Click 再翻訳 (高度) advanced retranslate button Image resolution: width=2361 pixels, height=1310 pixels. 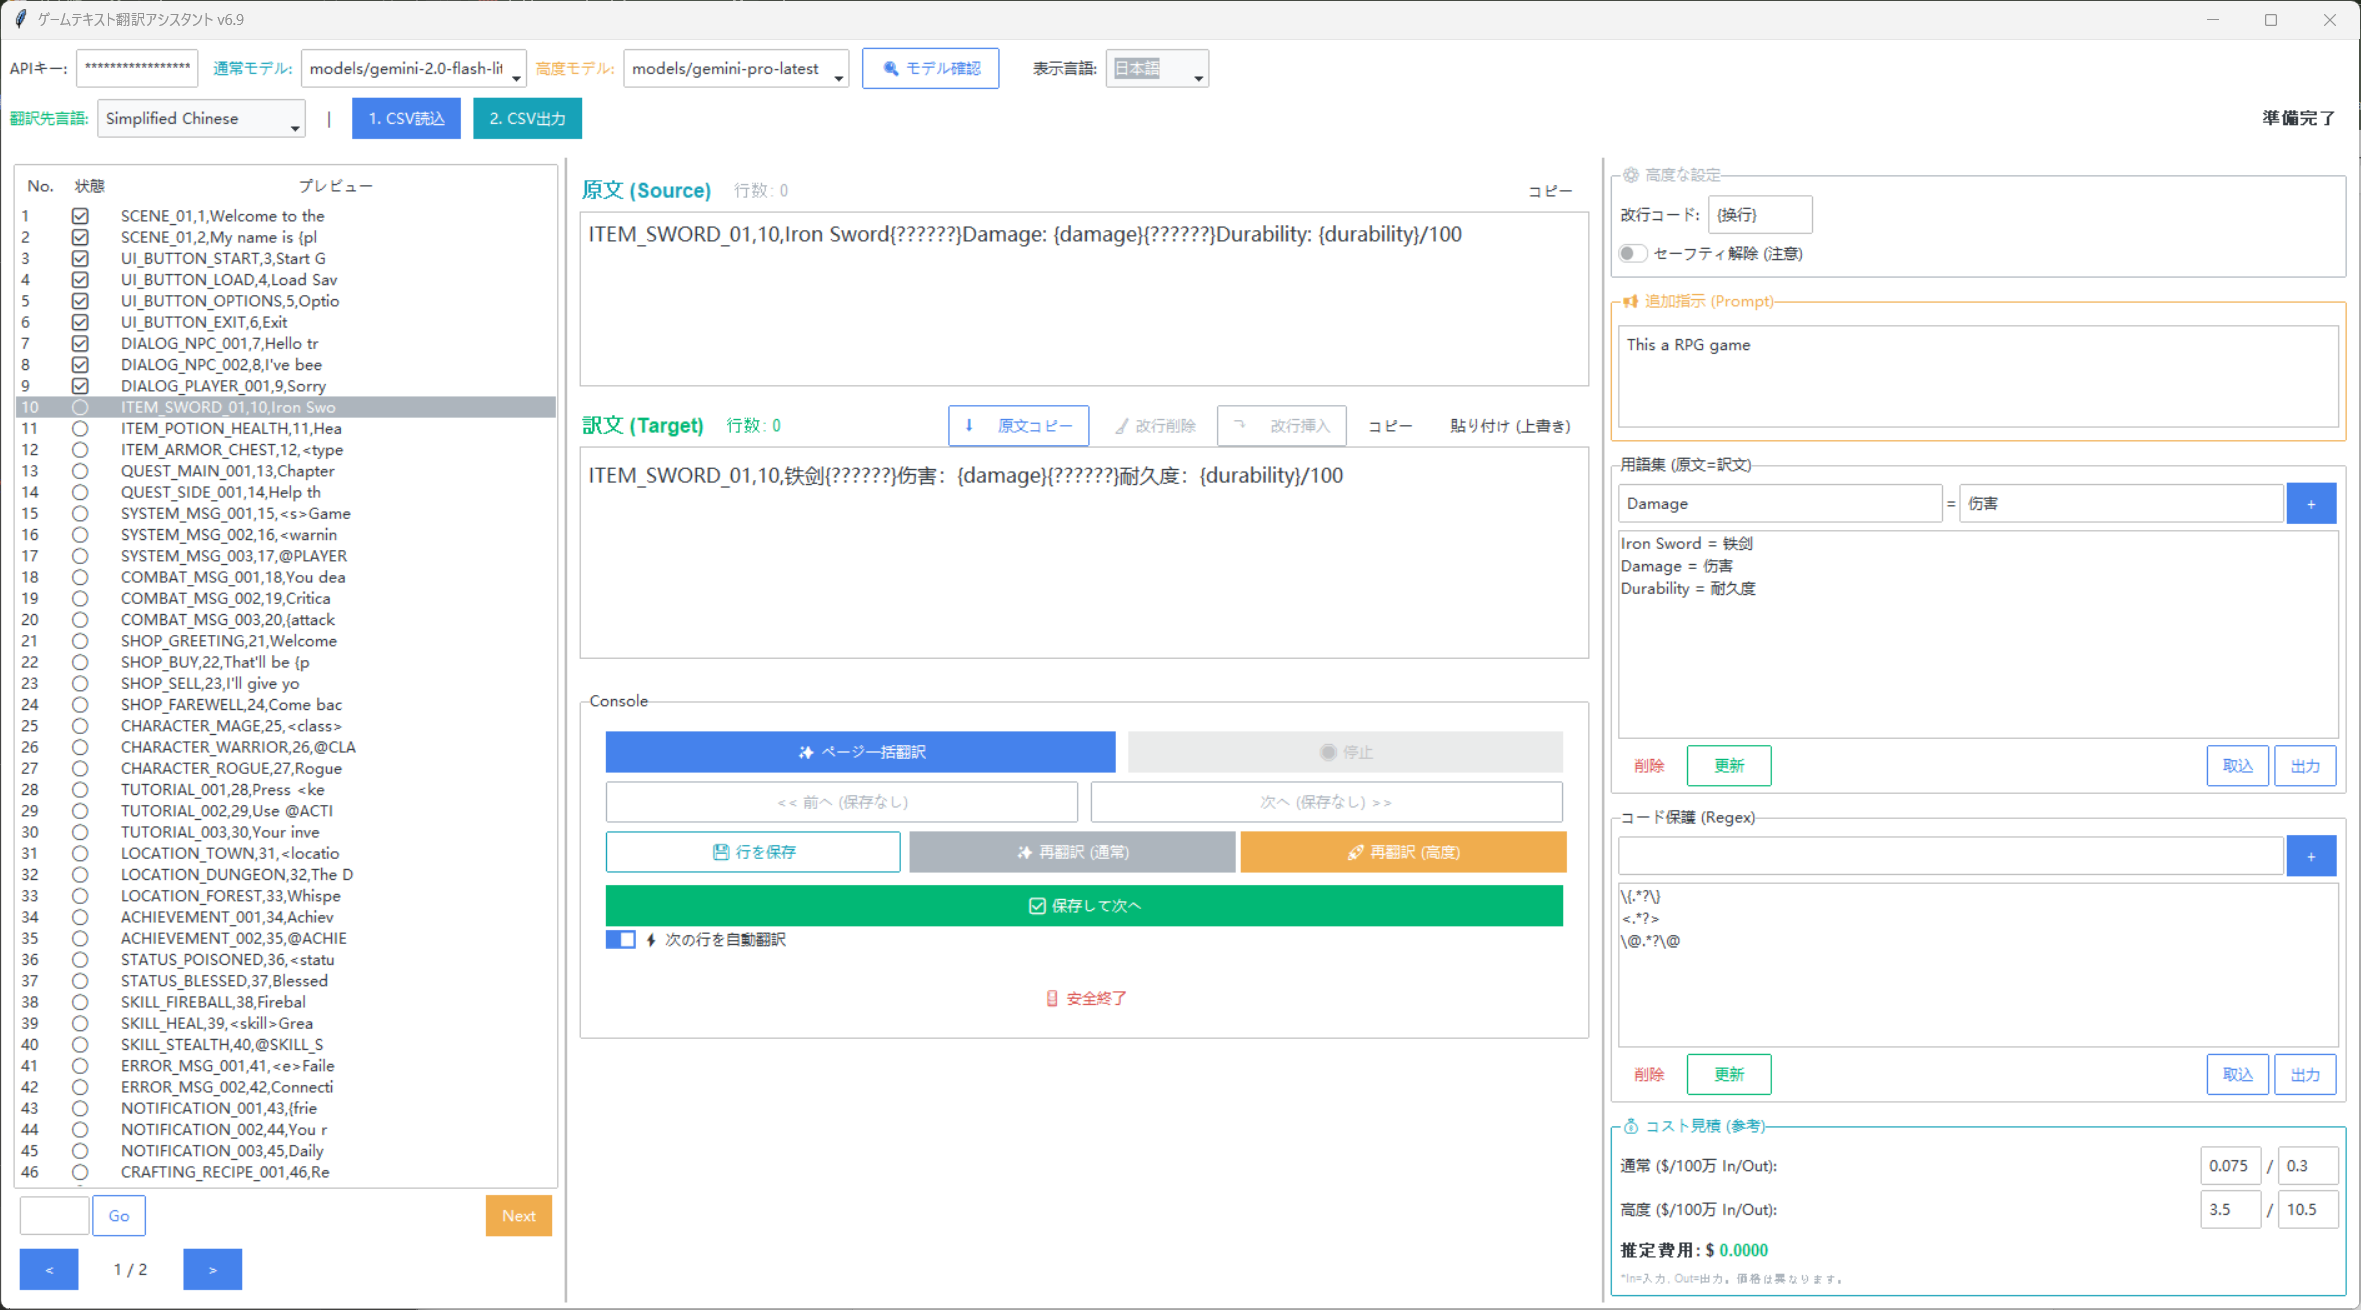tap(1403, 852)
